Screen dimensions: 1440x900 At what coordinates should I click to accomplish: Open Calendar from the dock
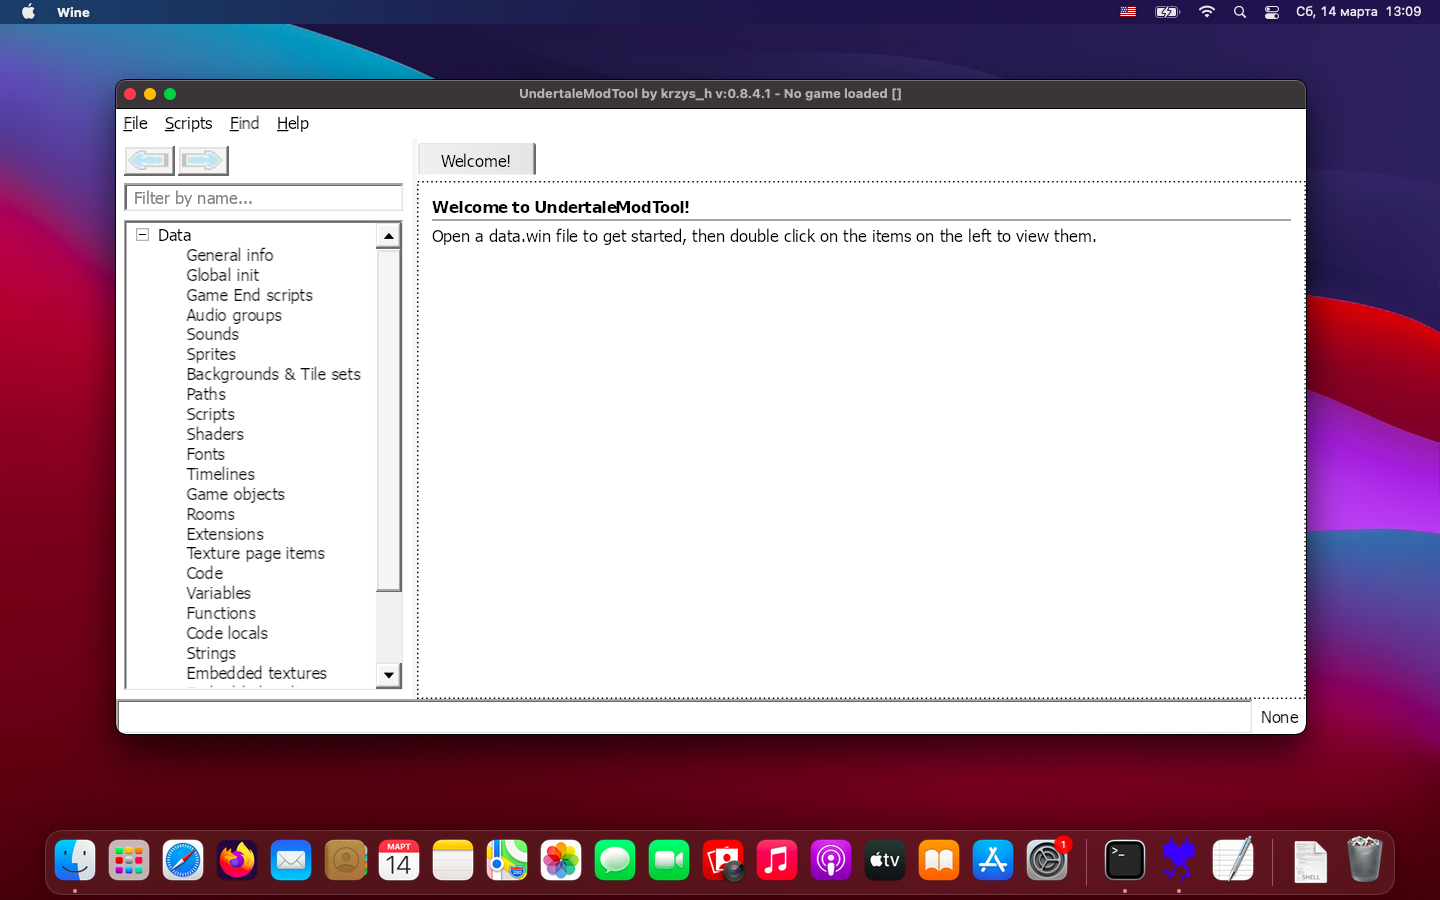coord(399,860)
